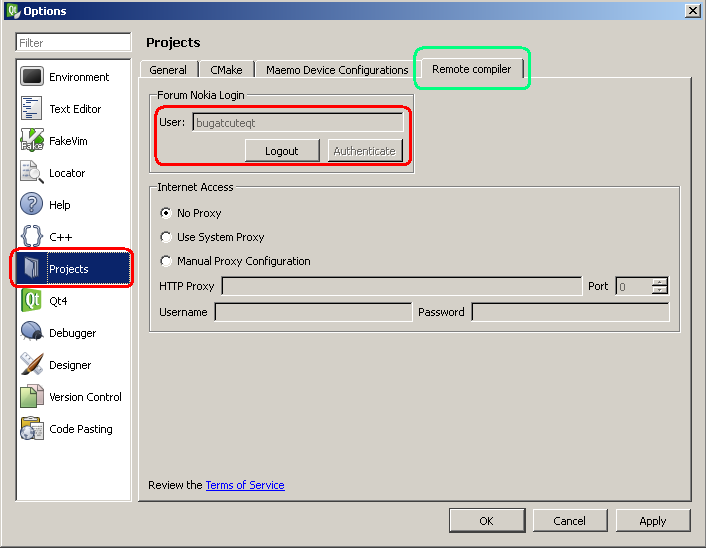Click the Debugger bug icon
Image resolution: width=706 pixels, height=548 pixels.
pos(32,332)
